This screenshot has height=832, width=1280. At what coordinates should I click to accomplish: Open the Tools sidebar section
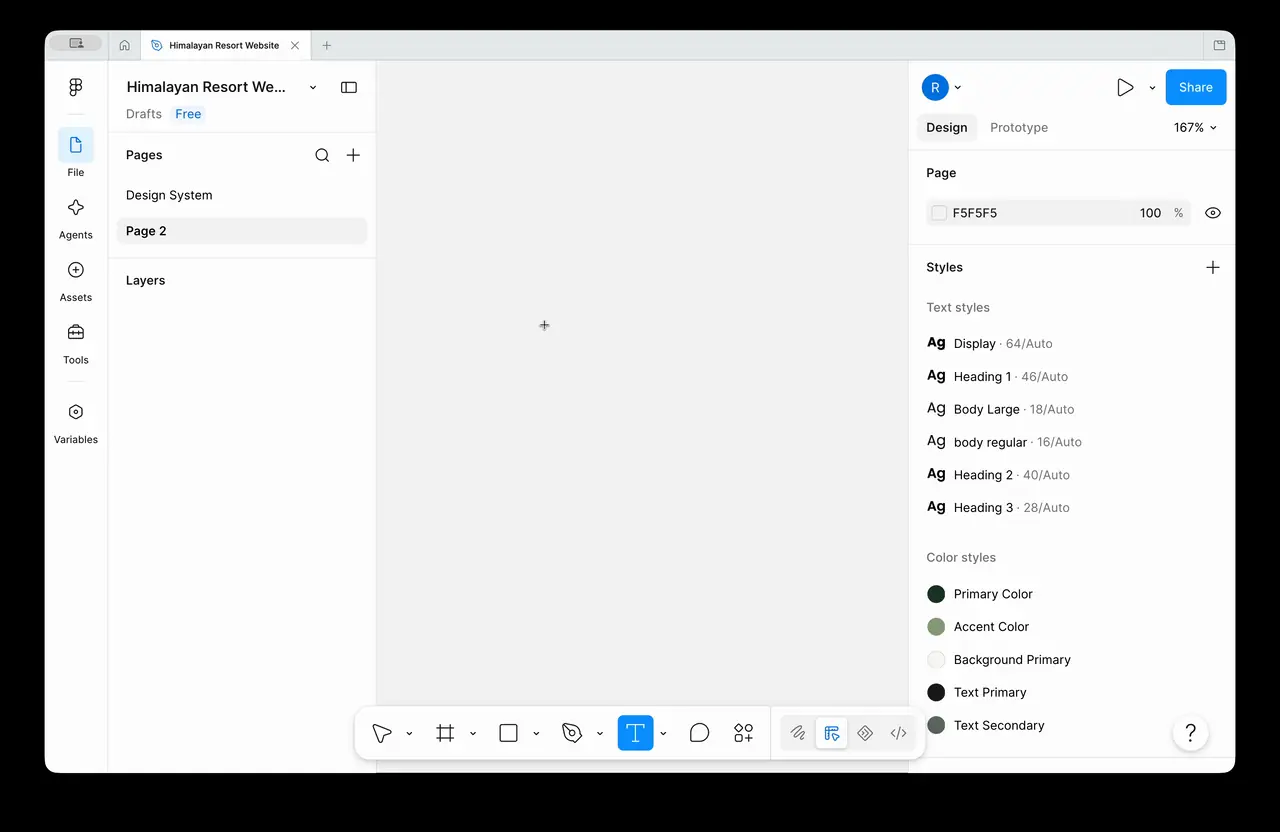[x=76, y=332]
